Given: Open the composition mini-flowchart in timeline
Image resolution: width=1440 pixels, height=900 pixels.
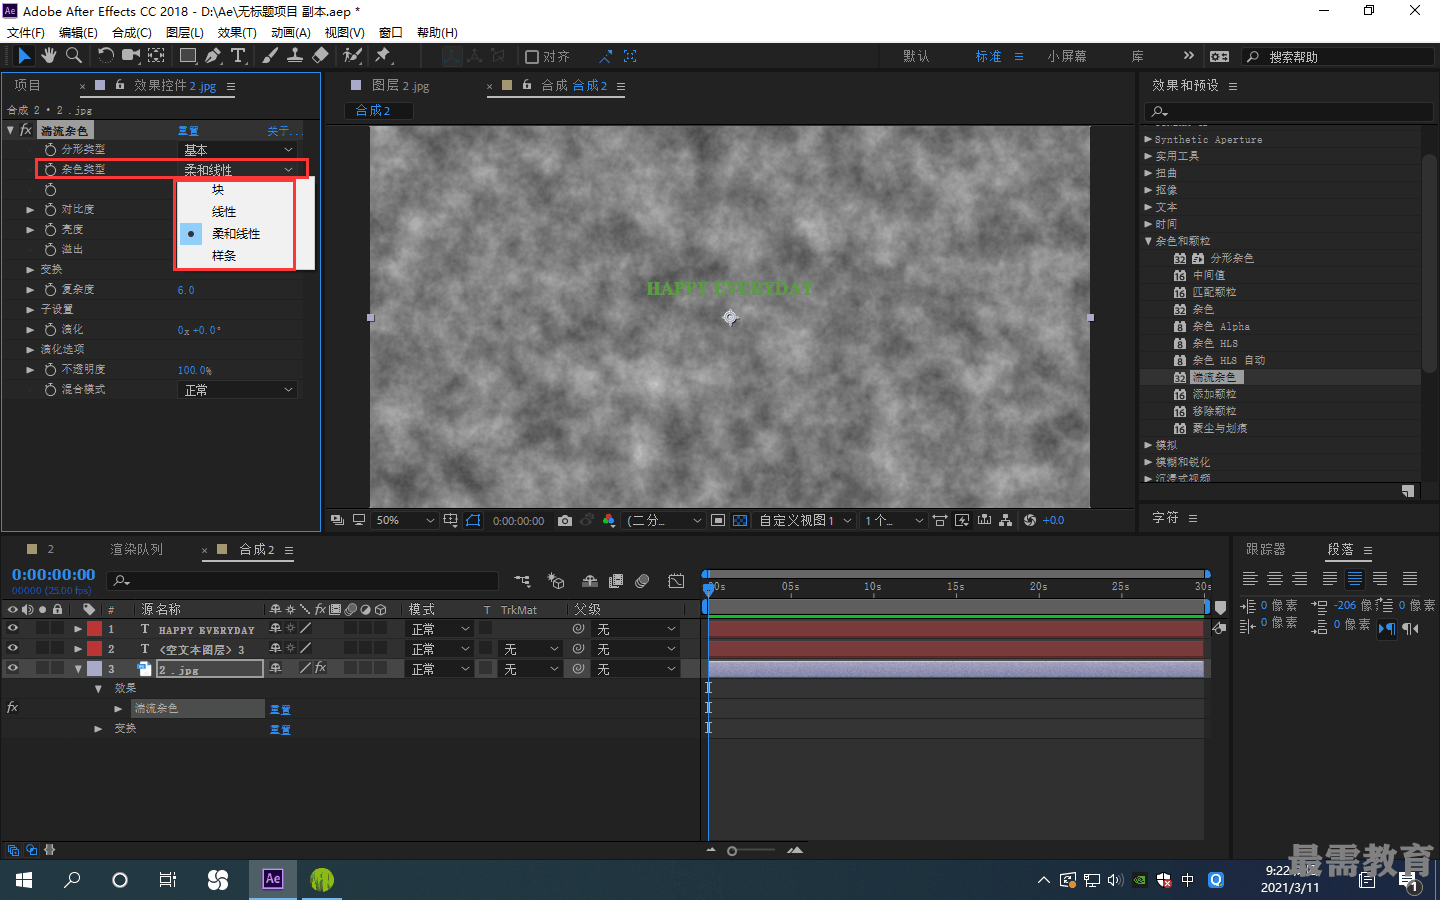Looking at the screenshot, I should click(522, 581).
